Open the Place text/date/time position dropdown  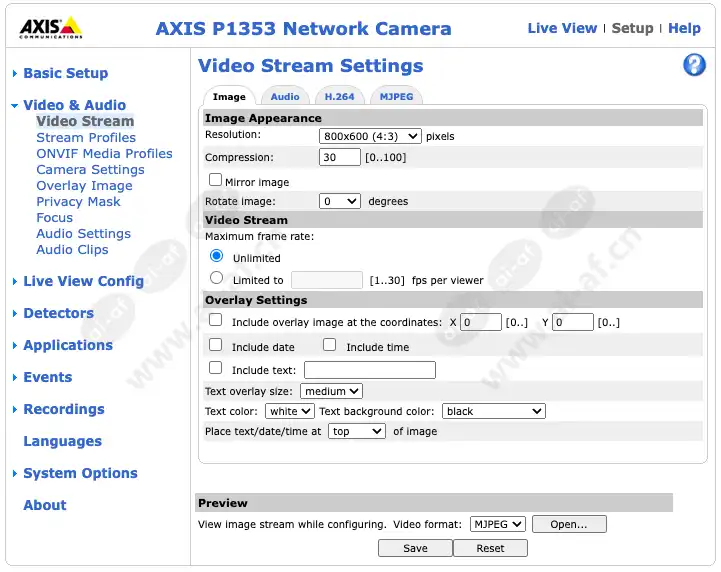coord(356,431)
